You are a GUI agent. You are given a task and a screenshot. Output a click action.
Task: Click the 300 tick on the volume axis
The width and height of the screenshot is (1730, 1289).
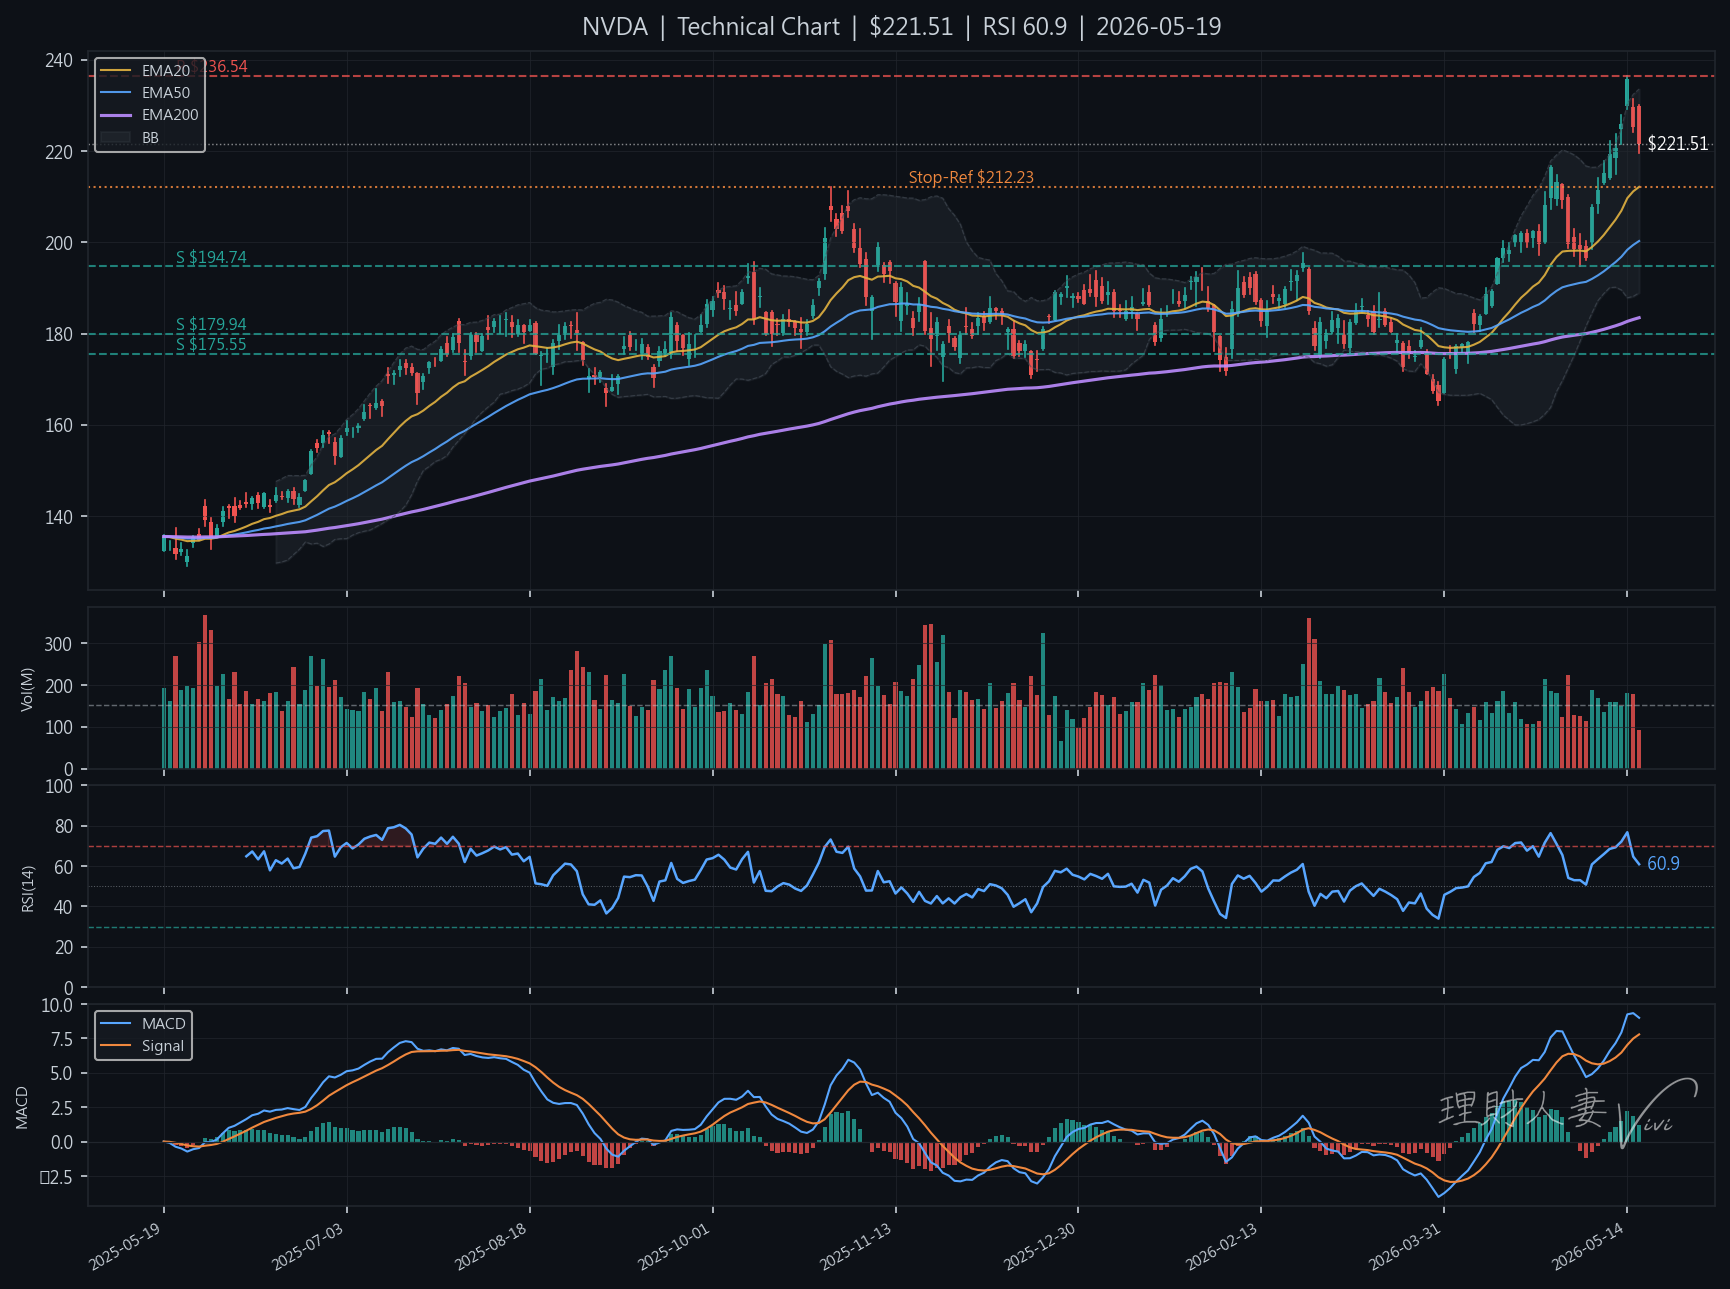(59, 644)
